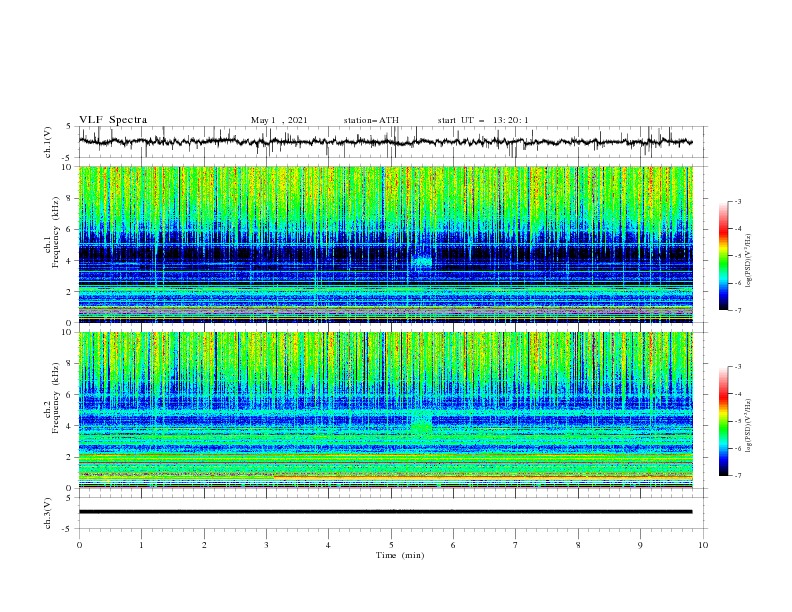Click the ch.2 spectrogram color scale bar
This screenshot has width=792, height=612.
point(724,421)
